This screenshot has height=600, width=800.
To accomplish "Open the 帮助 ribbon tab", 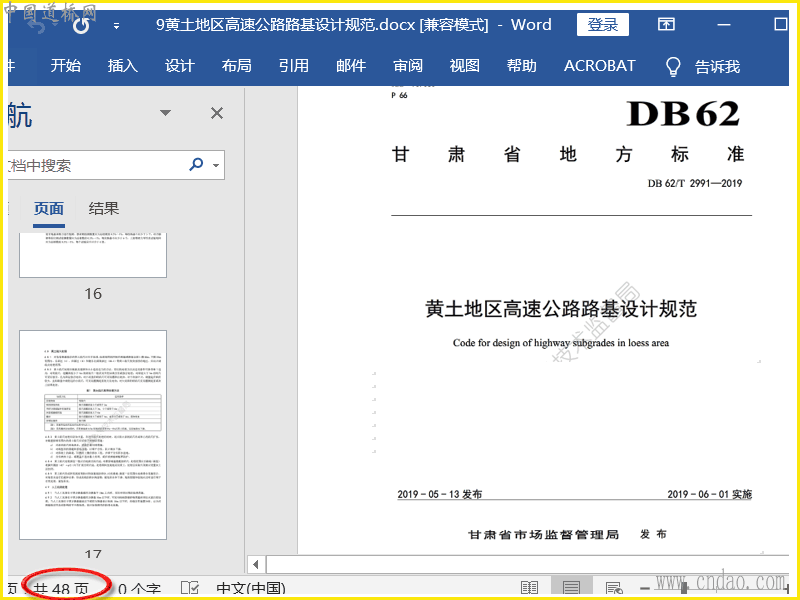I will [x=521, y=65].
